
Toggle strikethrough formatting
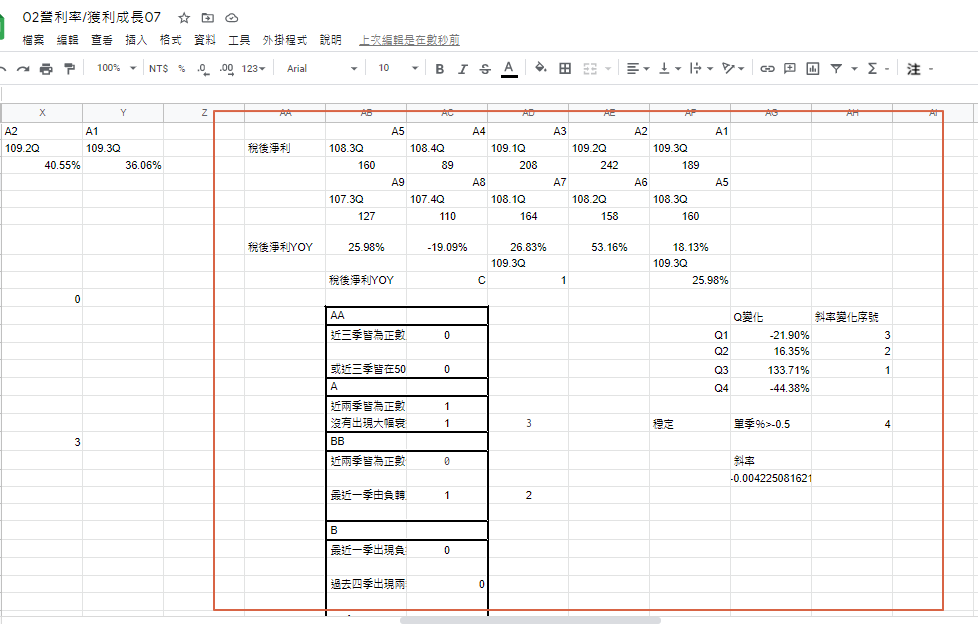(x=485, y=69)
